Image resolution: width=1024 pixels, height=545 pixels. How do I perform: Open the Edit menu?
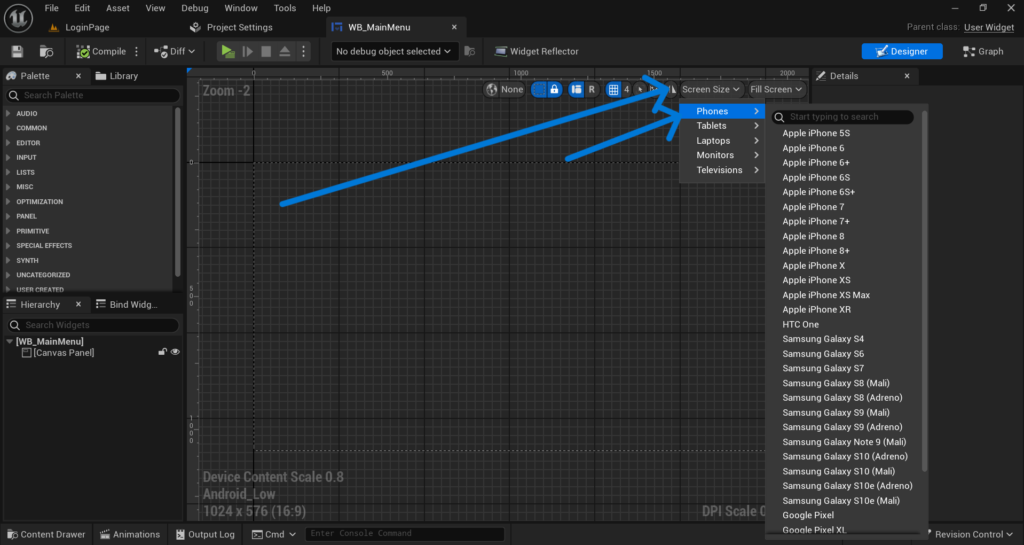coord(82,8)
